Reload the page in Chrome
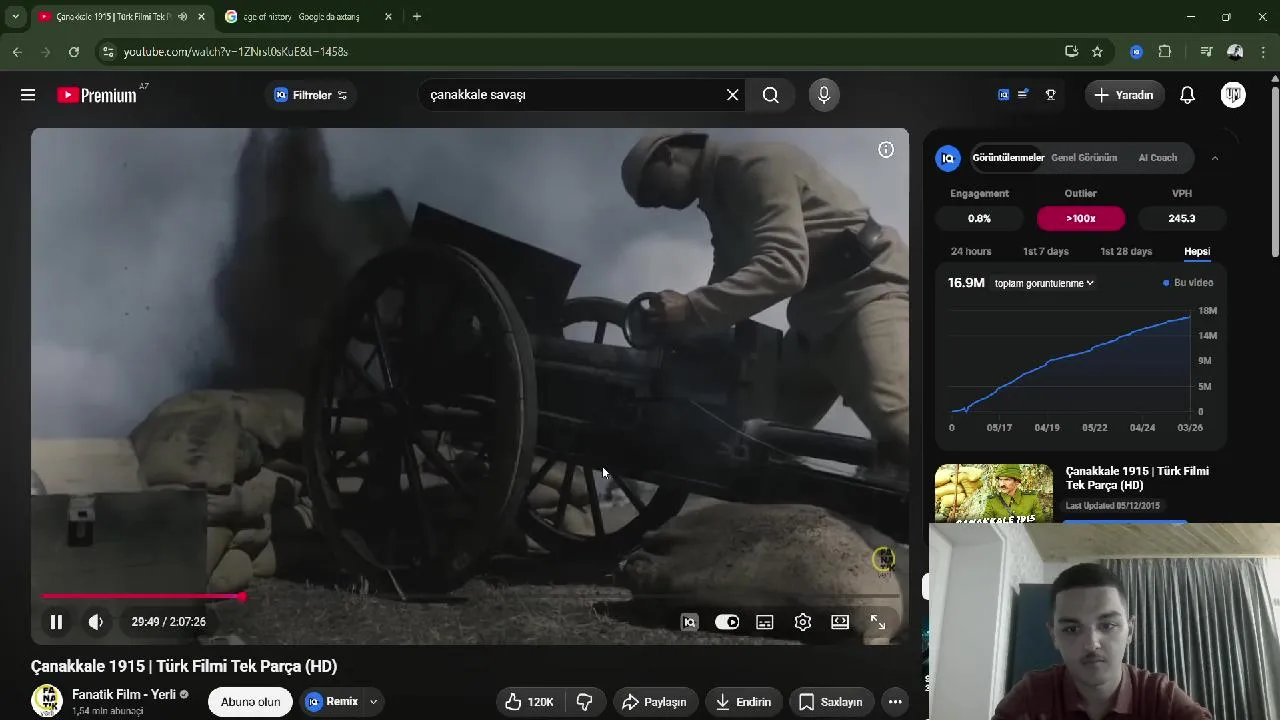The image size is (1280, 720). click(x=74, y=51)
